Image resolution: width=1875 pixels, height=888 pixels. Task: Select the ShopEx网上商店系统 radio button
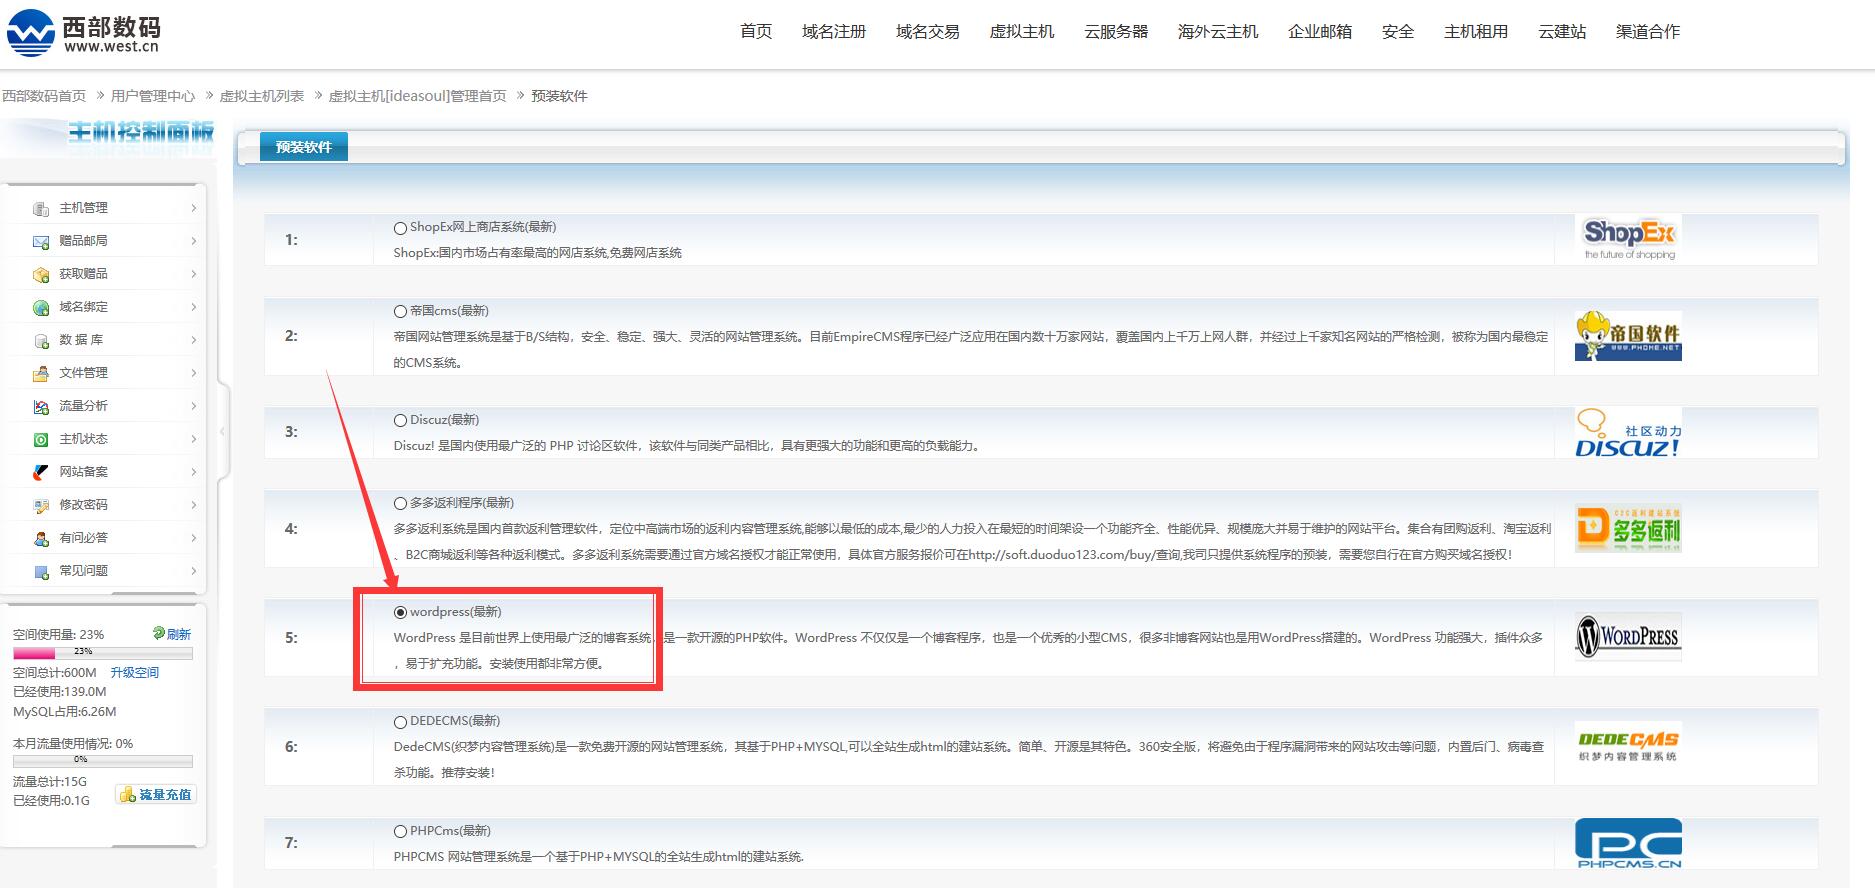click(x=400, y=228)
